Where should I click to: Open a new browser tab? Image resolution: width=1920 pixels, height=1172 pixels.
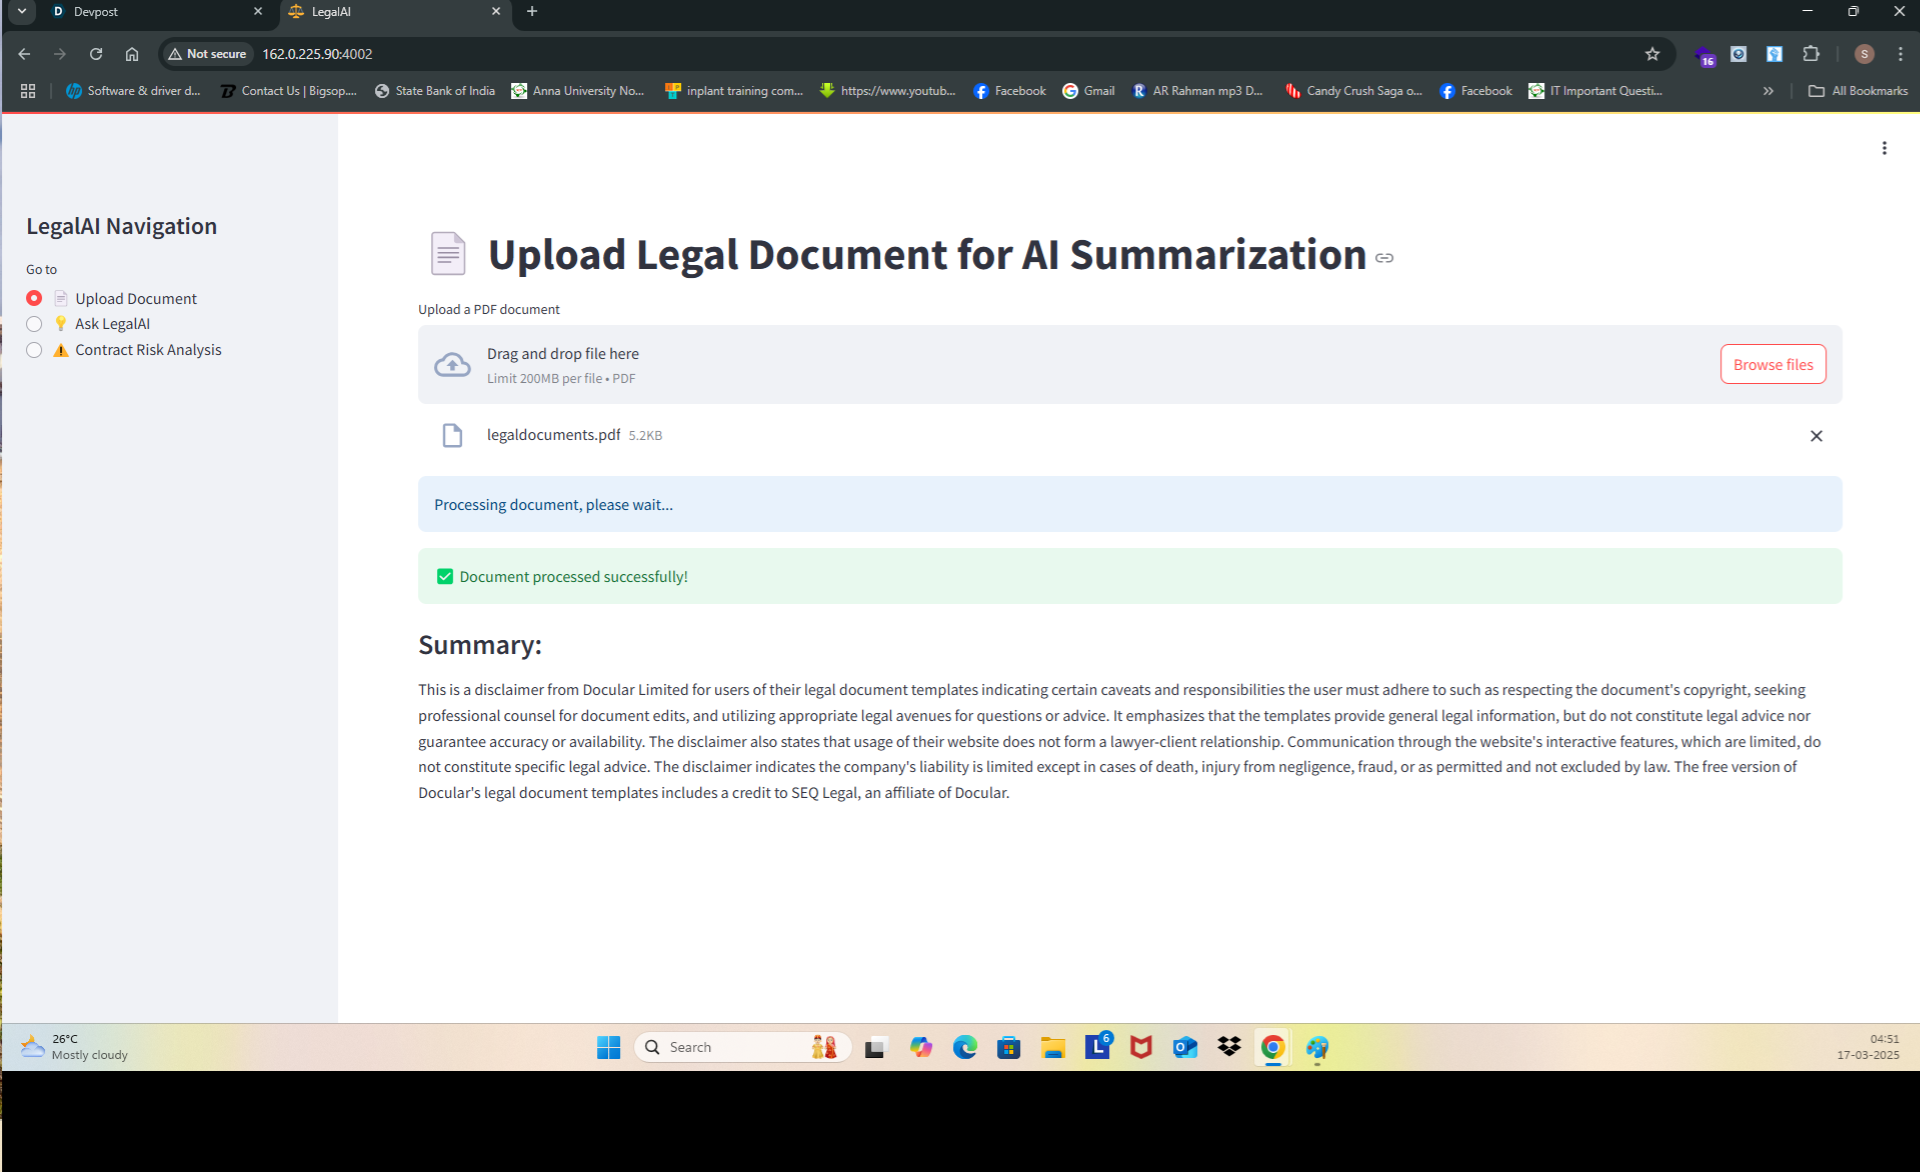[532, 12]
